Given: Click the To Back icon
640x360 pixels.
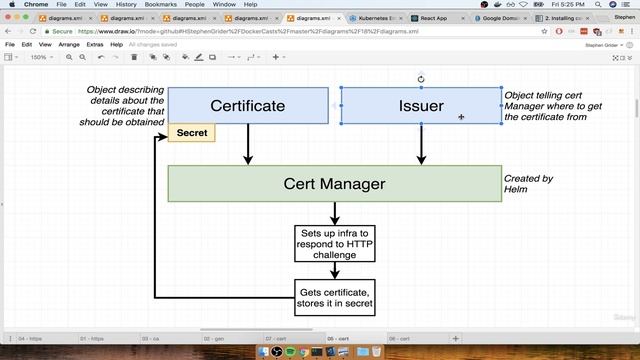Looking at the screenshot, I should coord(166,57).
